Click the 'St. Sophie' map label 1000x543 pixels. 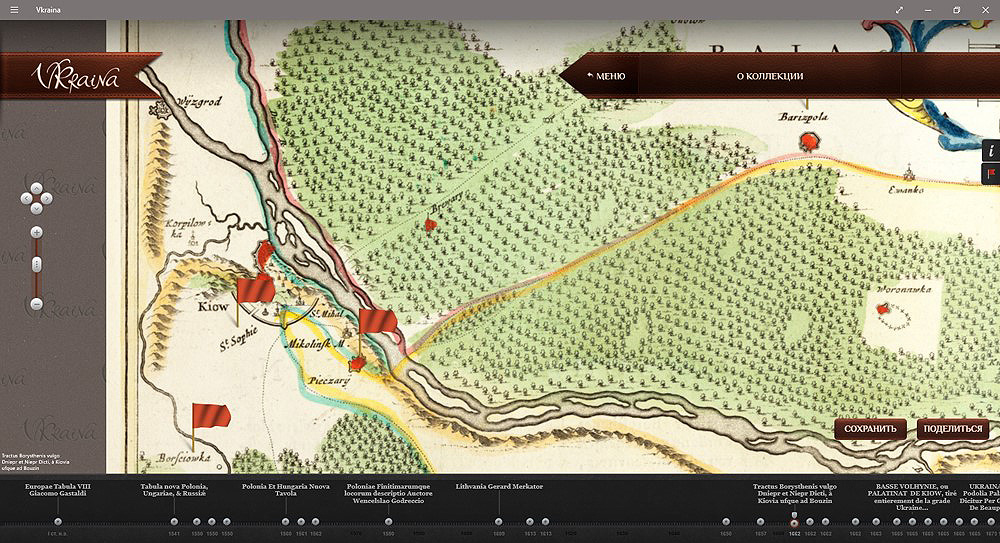pyautogui.click(x=239, y=338)
